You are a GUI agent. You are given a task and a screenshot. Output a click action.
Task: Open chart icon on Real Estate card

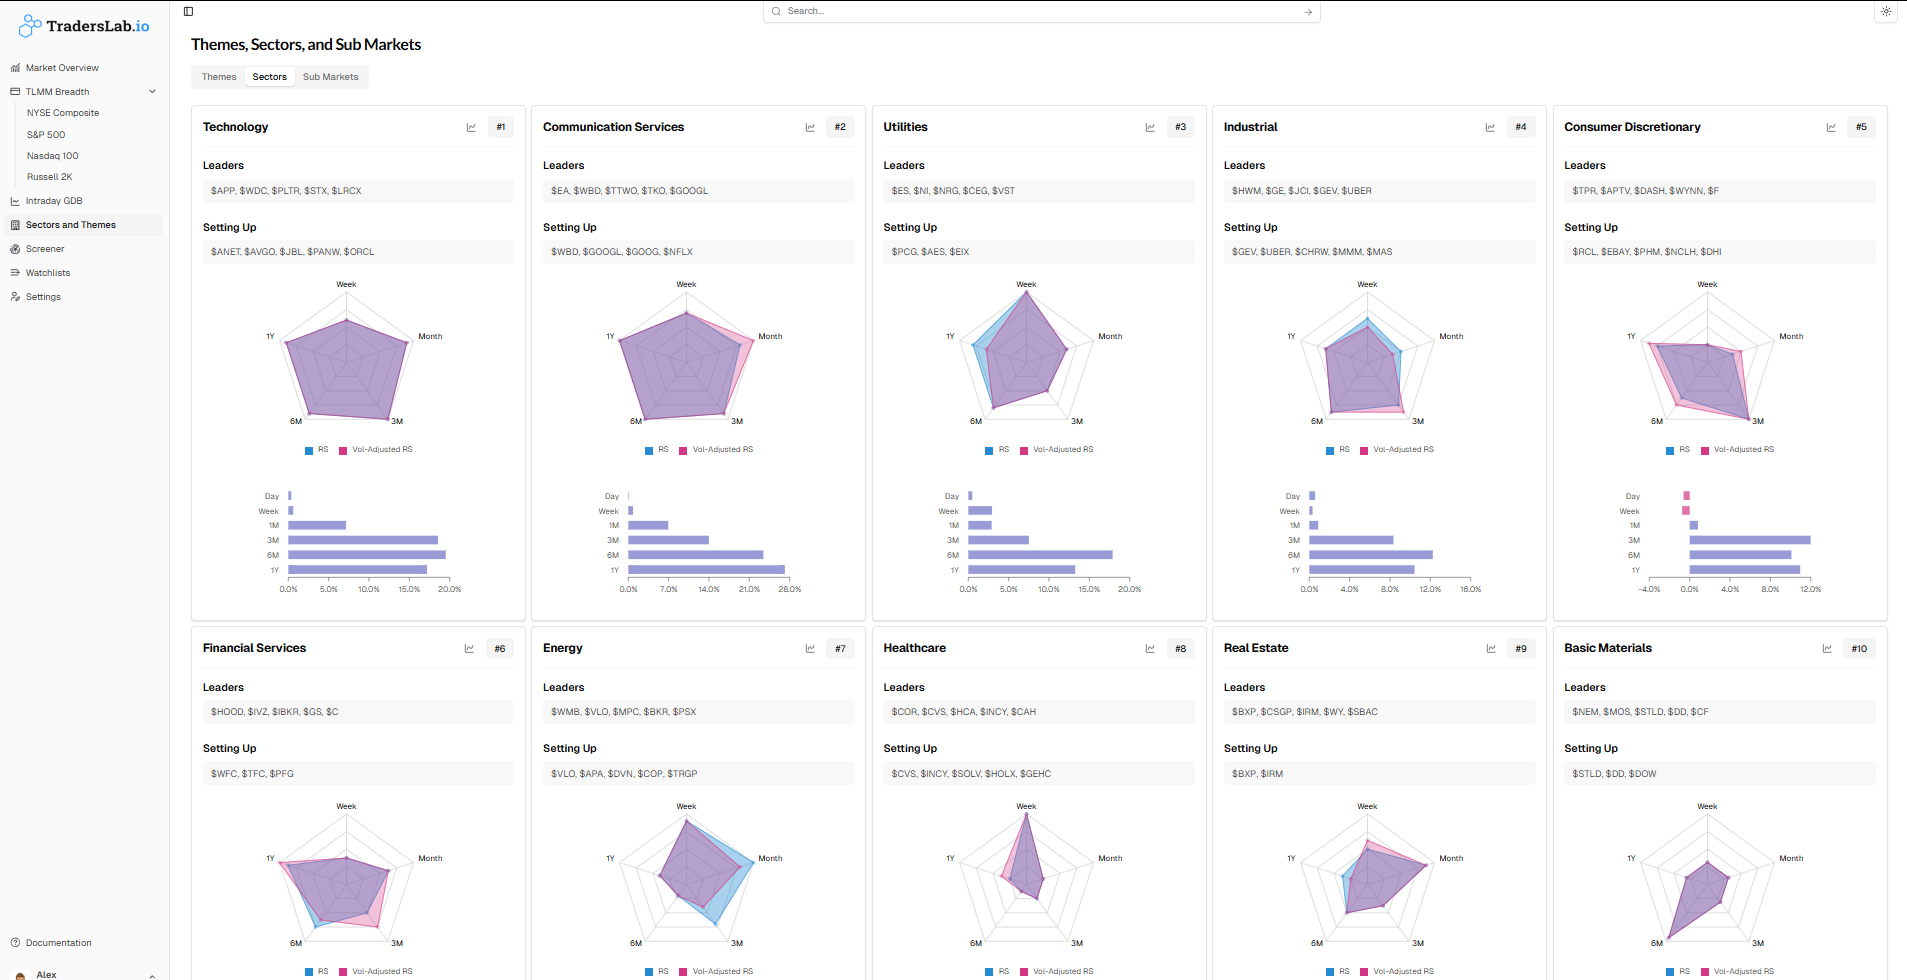(1491, 648)
